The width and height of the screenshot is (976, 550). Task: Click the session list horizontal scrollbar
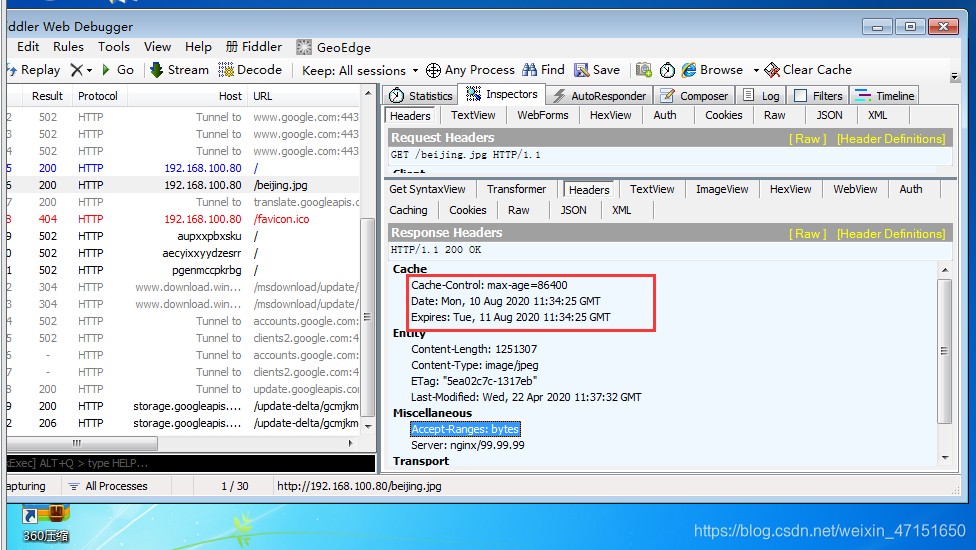tap(83, 444)
